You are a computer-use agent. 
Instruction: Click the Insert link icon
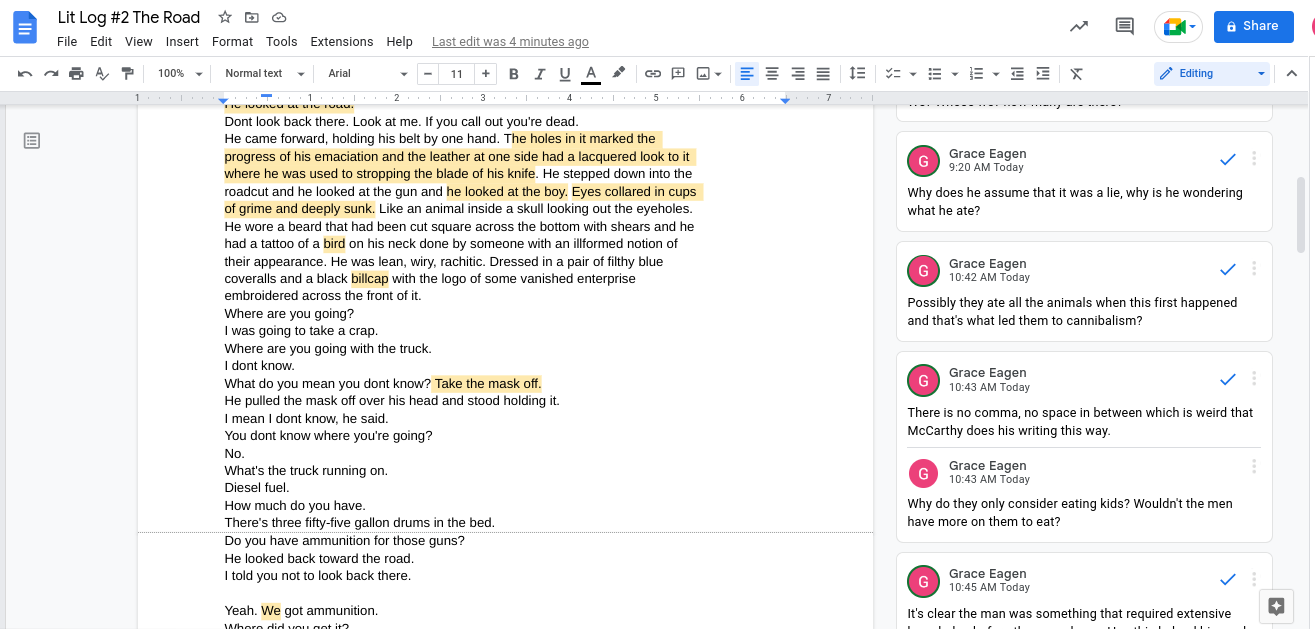(652, 74)
